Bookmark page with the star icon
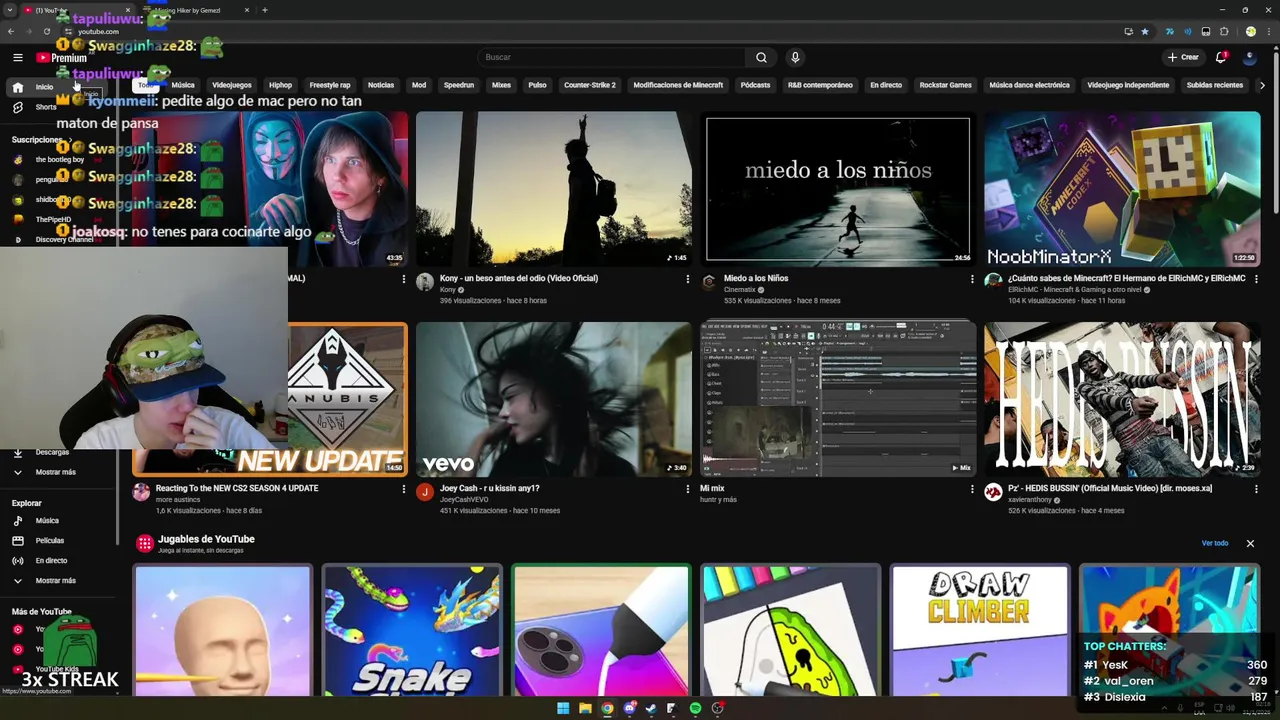The image size is (1280, 720). click(1145, 31)
